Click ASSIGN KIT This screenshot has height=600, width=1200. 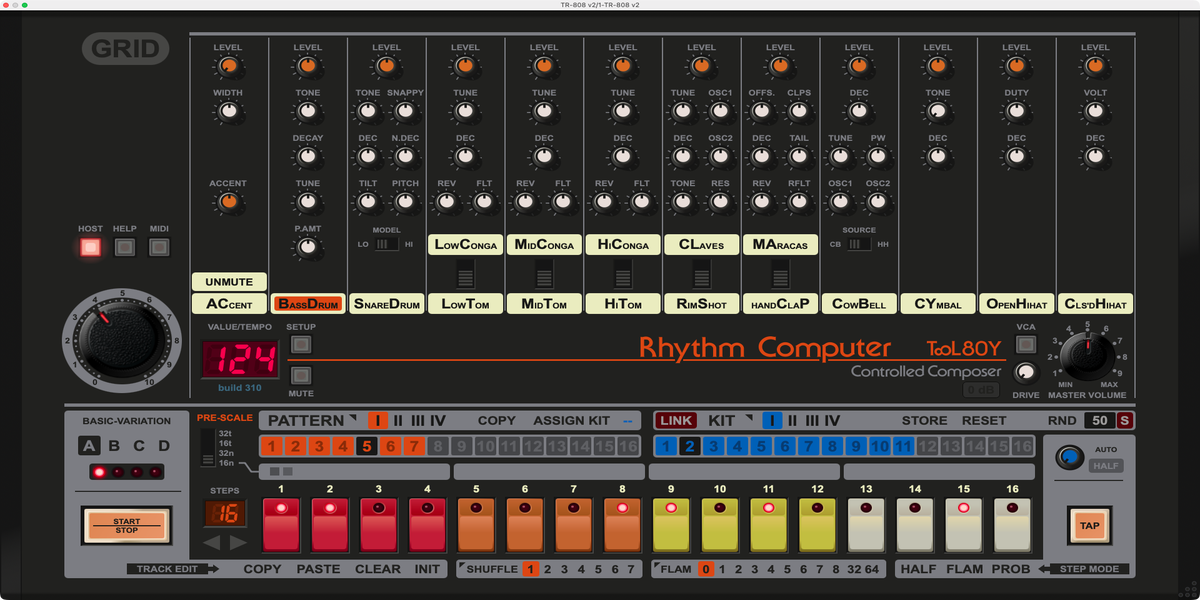tap(571, 421)
